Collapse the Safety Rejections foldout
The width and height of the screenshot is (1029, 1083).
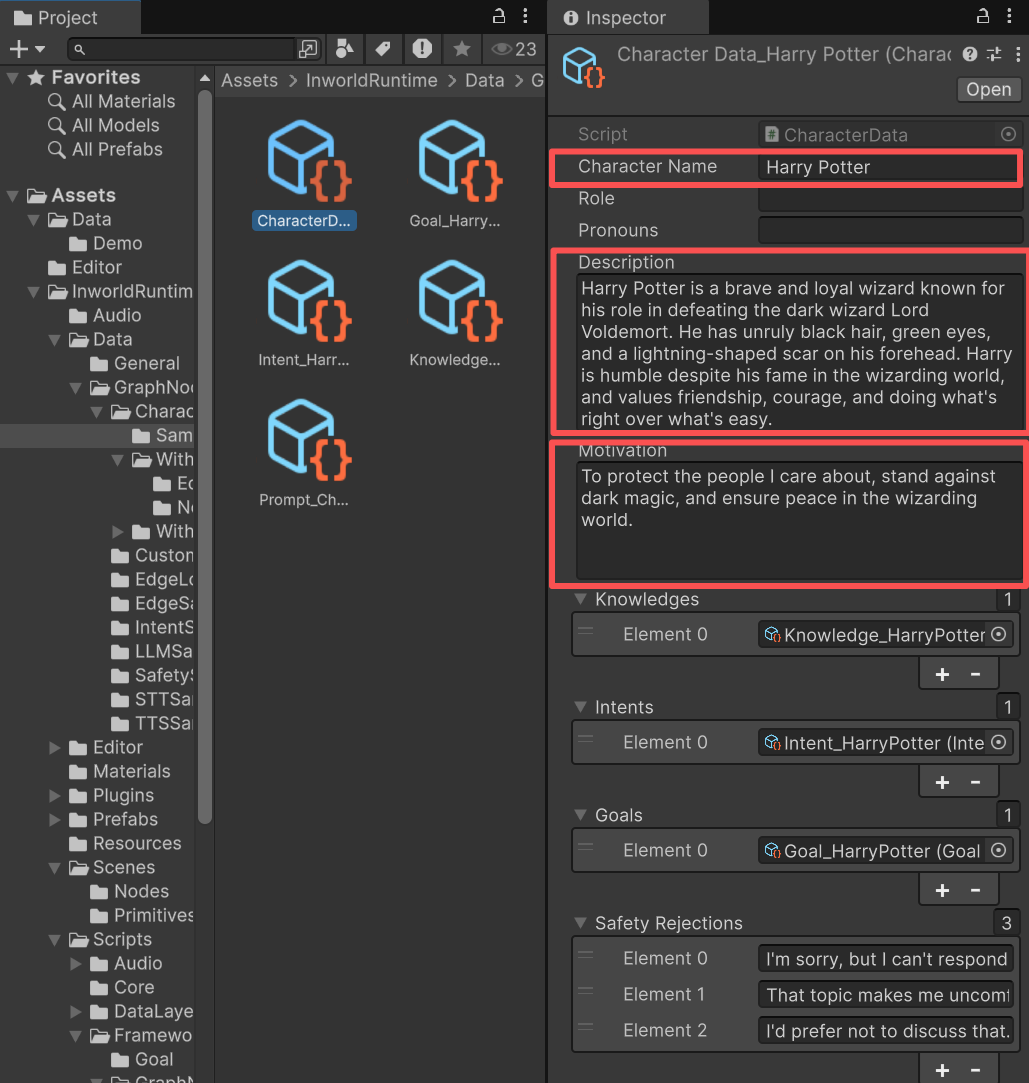581,923
